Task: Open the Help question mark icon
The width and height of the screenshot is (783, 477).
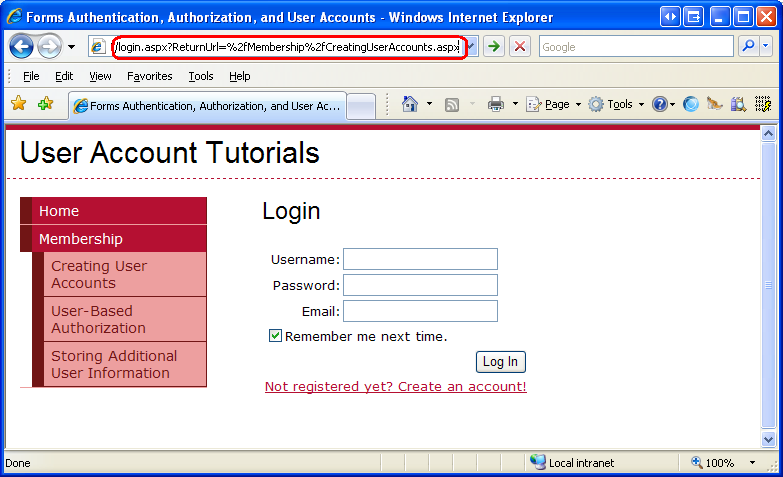Action: click(659, 104)
